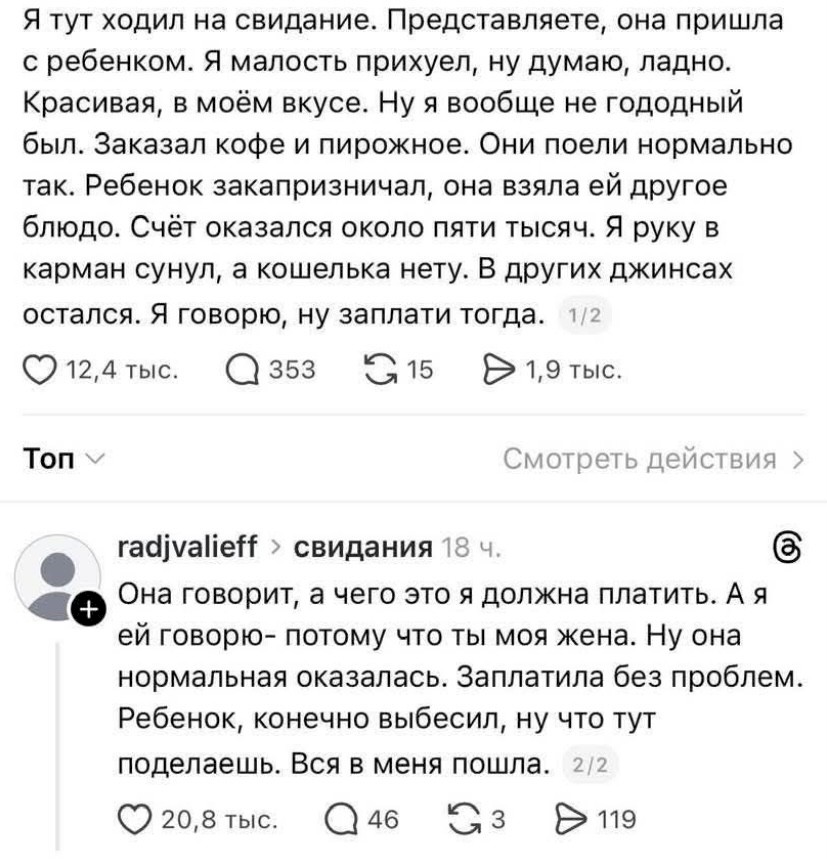Like the reply by radjvalieff

click(x=137, y=821)
